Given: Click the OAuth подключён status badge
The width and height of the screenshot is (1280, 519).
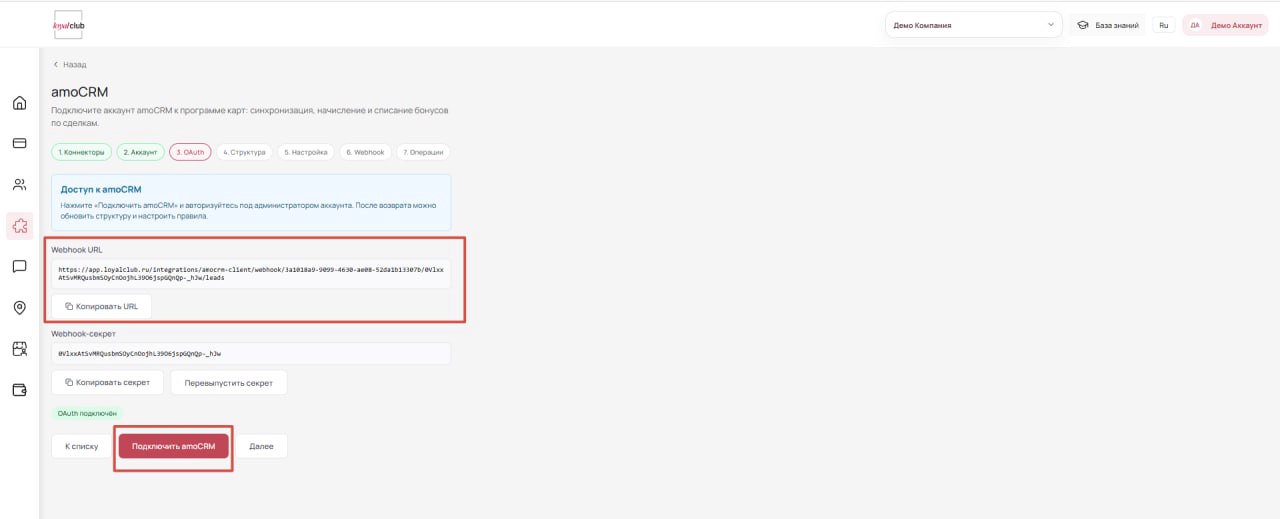Looking at the screenshot, I should point(88,413).
